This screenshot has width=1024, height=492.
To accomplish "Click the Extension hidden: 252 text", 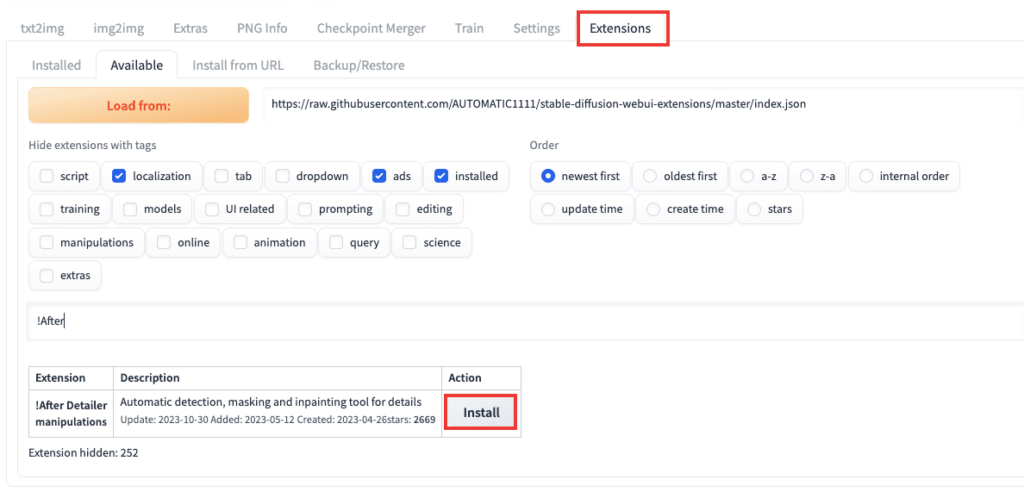I will point(84,452).
